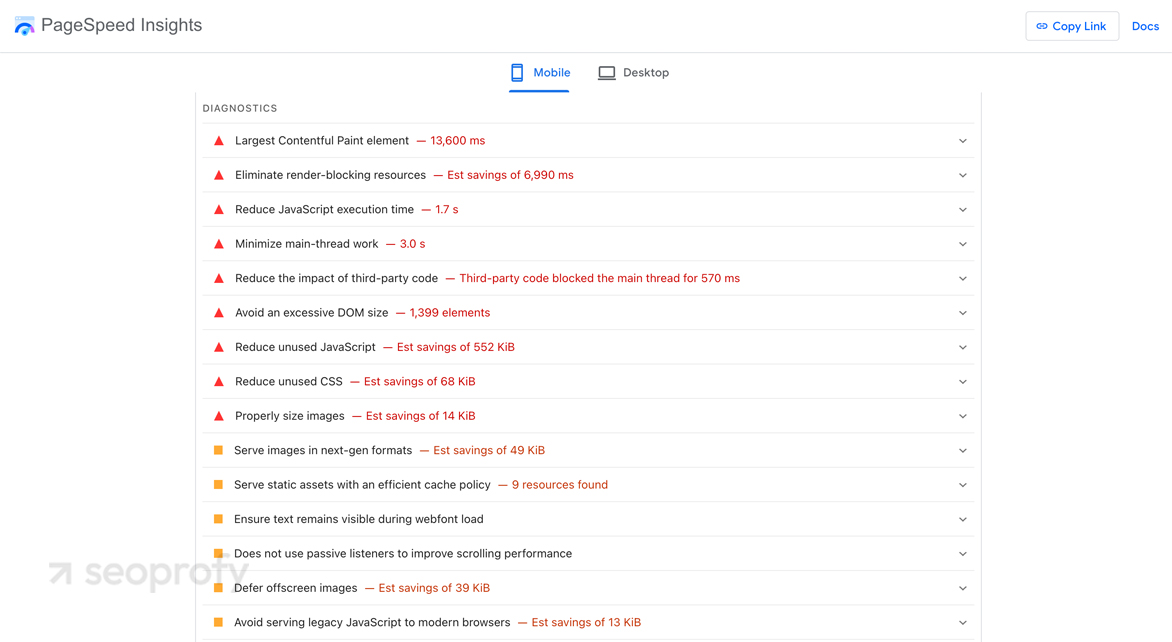
Task: Click the 1,399 elements value
Action: (450, 312)
